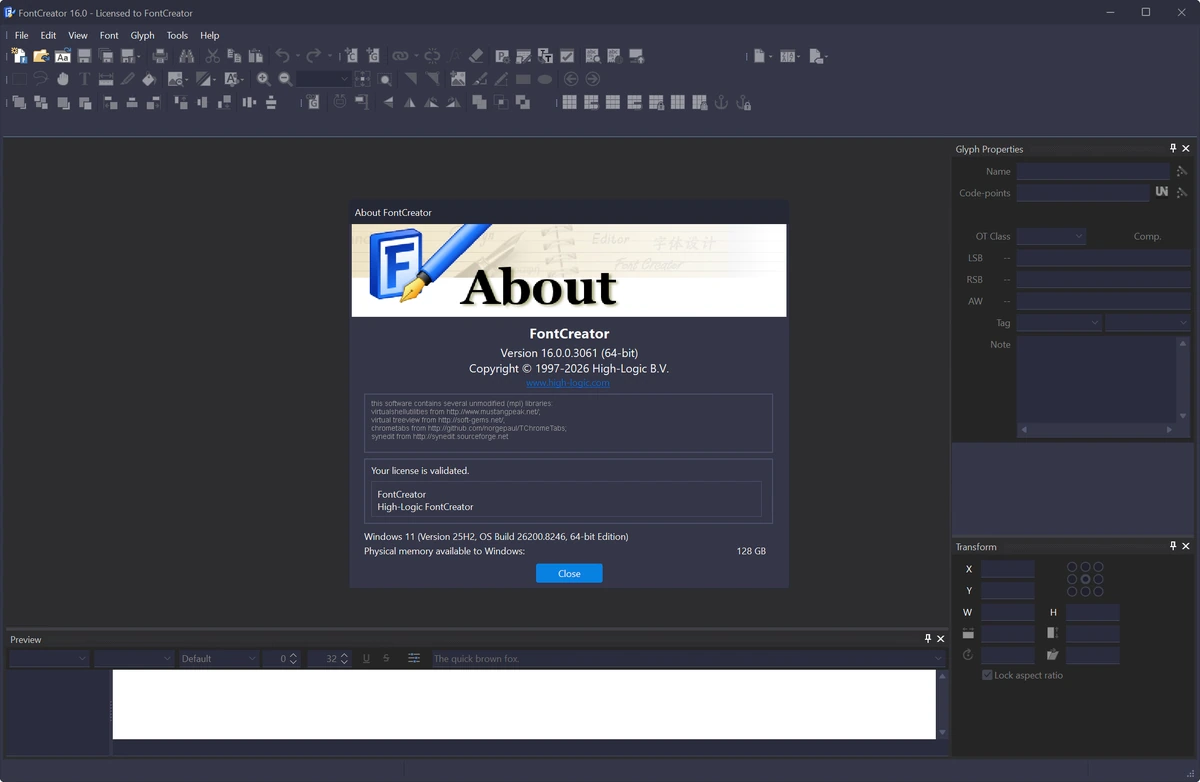This screenshot has height=782, width=1200.
Task: Click the Cut scissors icon
Action: point(212,56)
